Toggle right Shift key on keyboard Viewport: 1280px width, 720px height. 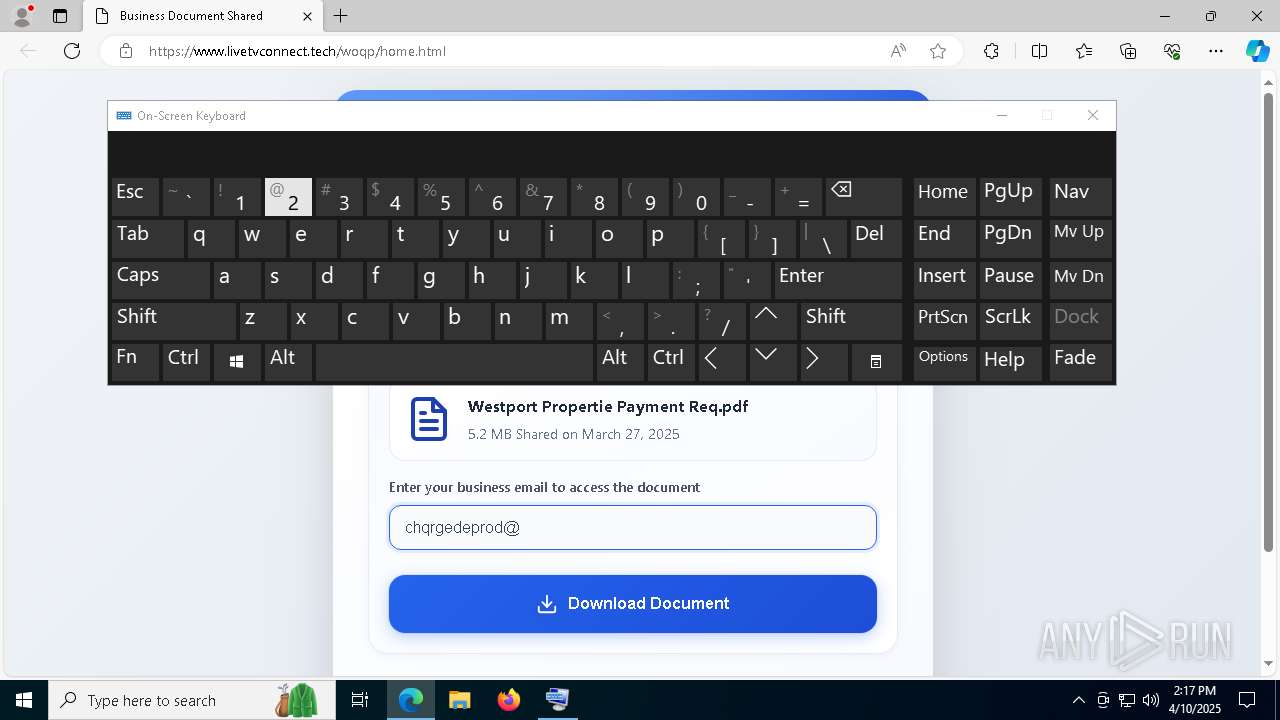851,320
